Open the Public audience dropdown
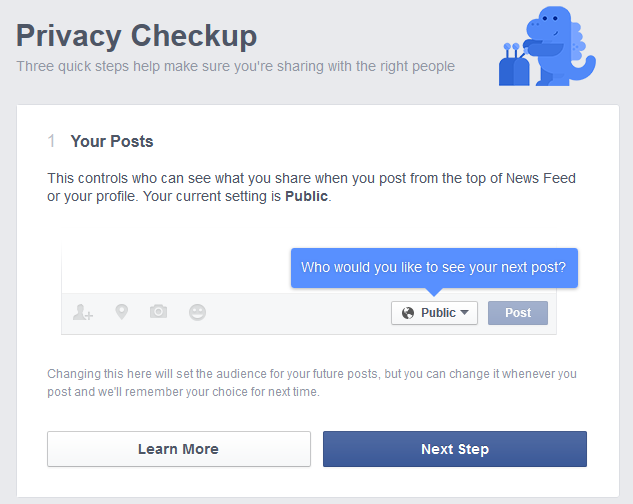Image resolution: width=633 pixels, height=504 pixels. point(434,313)
